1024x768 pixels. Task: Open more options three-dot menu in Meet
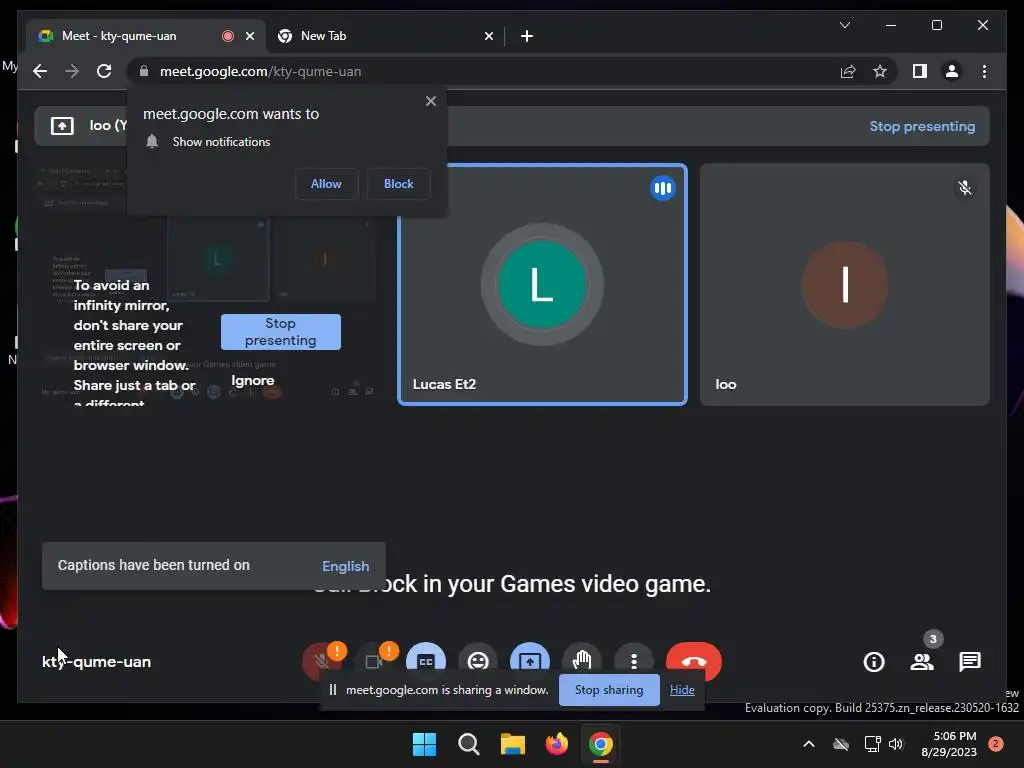pyautogui.click(x=633, y=661)
